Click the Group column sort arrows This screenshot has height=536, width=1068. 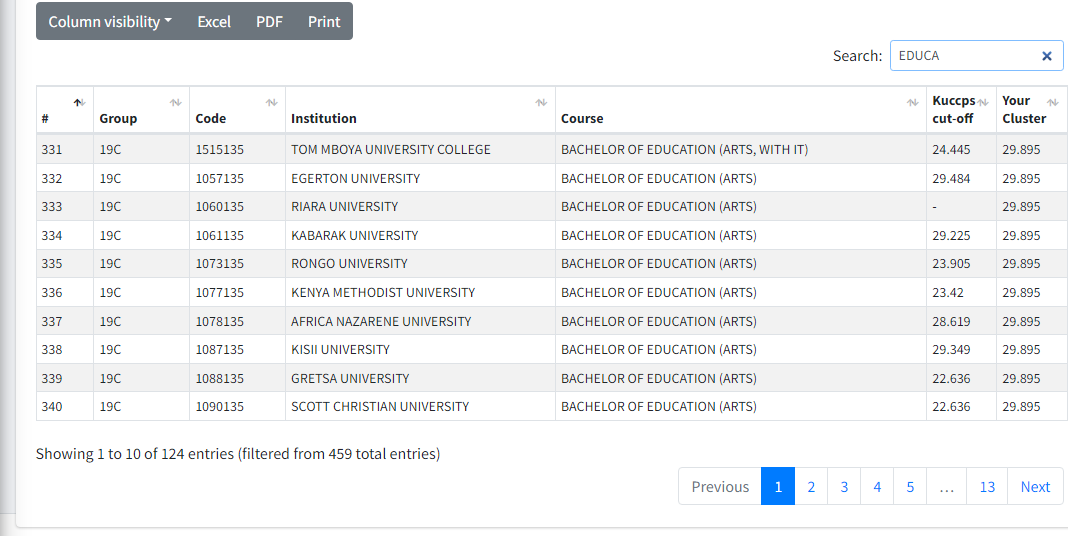[175, 102]
